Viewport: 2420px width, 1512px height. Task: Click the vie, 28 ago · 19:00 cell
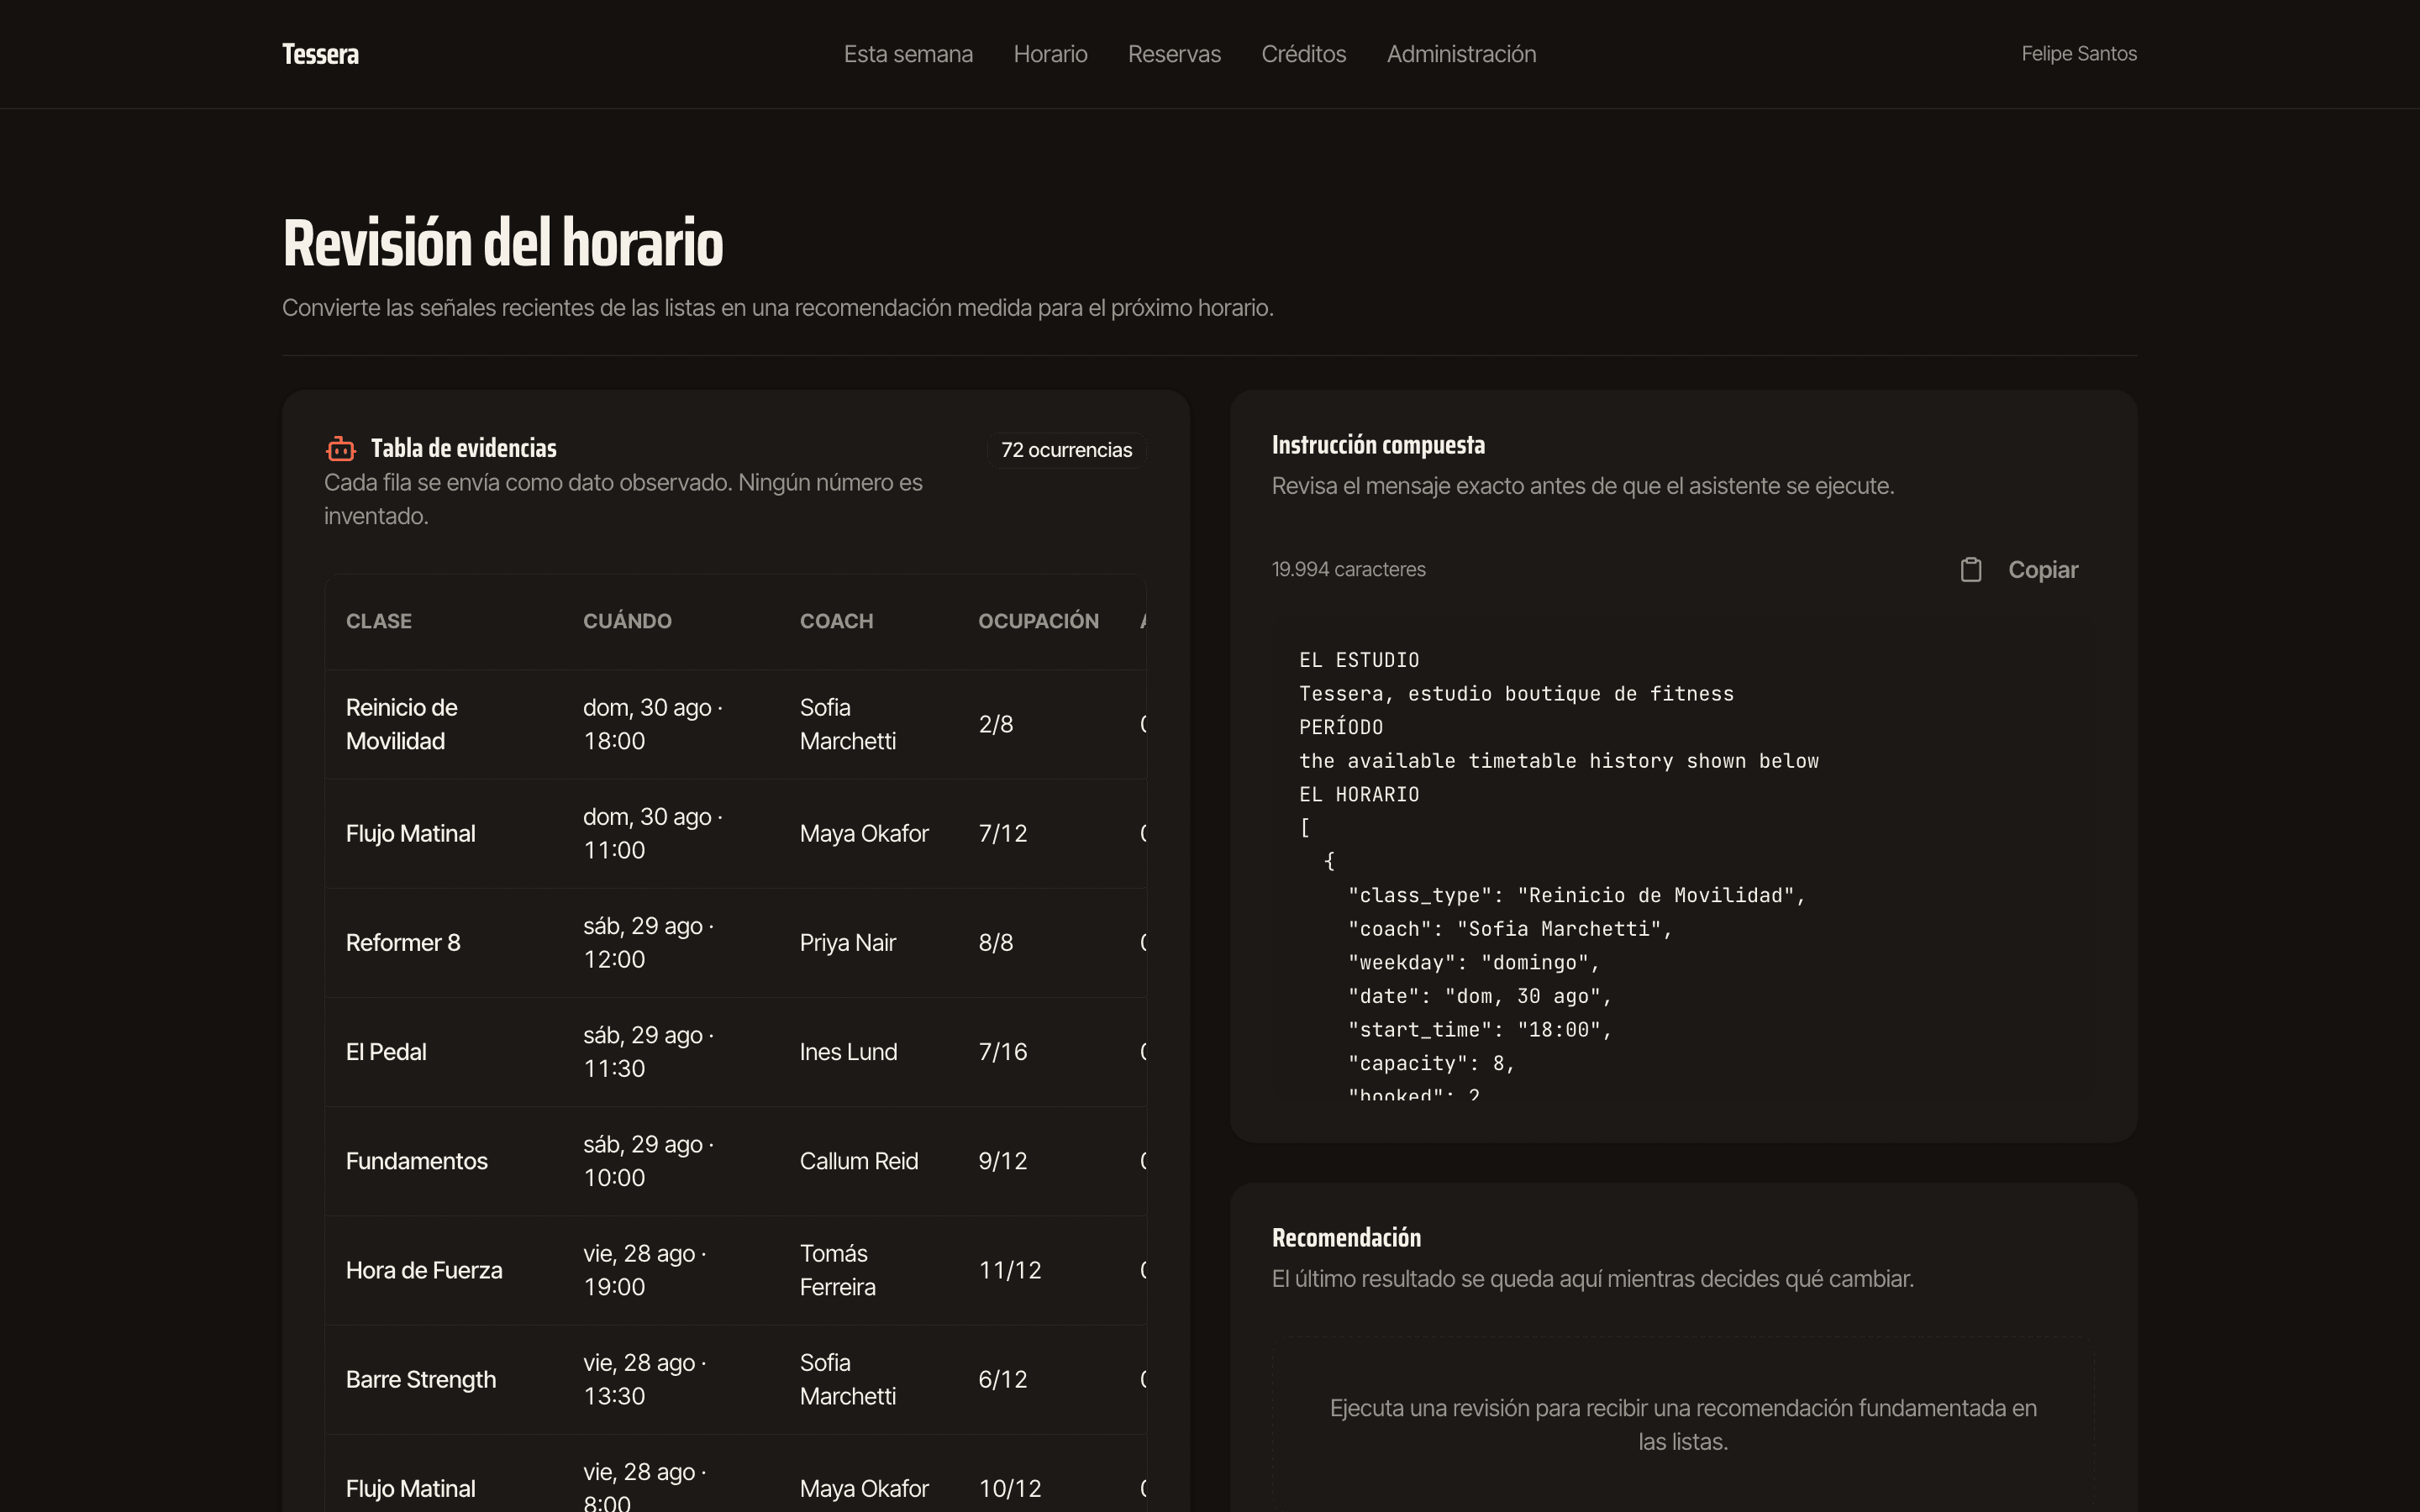(645, 1270)
